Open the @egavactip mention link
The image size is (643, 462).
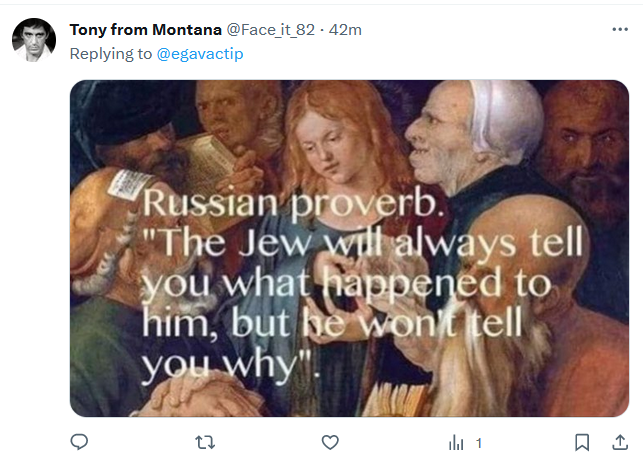[200, 54]
